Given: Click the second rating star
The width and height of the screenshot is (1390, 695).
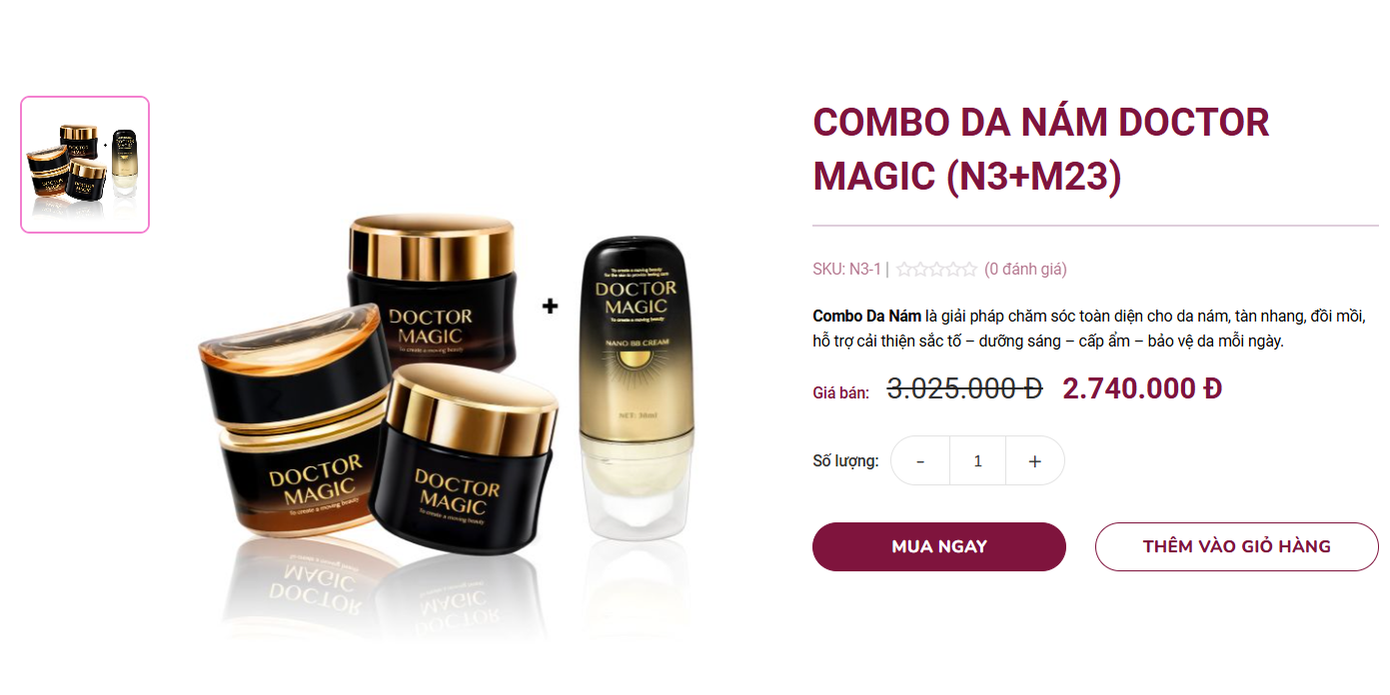Looking at the screenshot, I should pyautogui.click(x=921, y=269).
